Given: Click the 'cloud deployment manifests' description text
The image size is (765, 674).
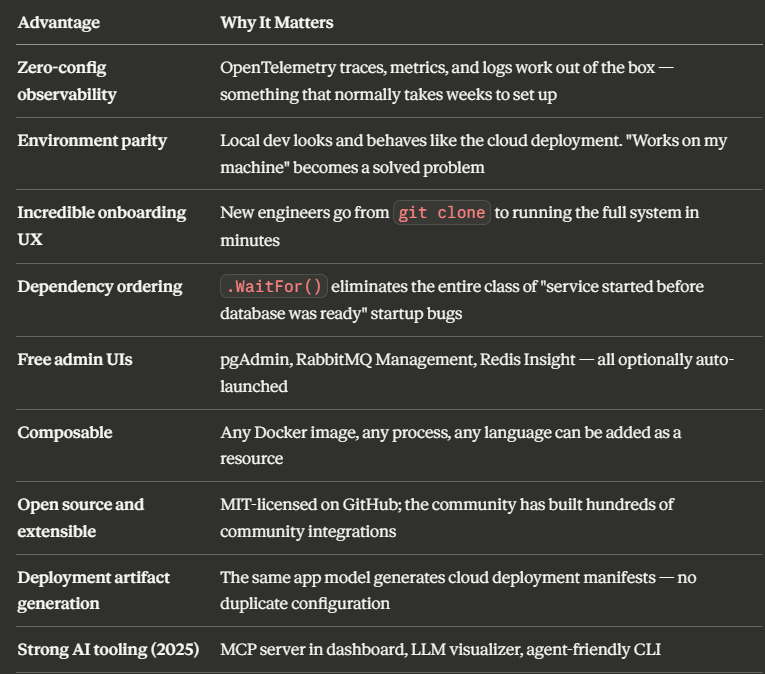Looking at the screenshot, I should click(x=458, y=591).
